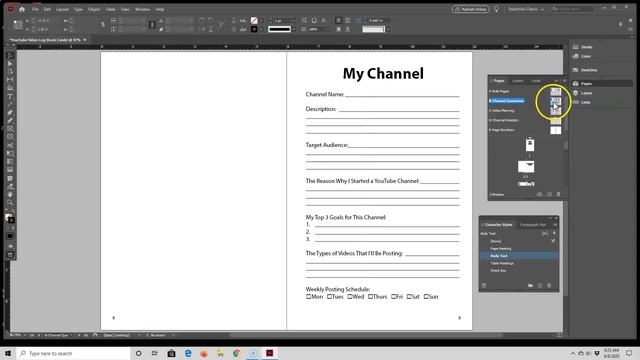Viewport: 640px width, 360px height.
Task: Select the Free Transform tool
Action: [10, 154]
